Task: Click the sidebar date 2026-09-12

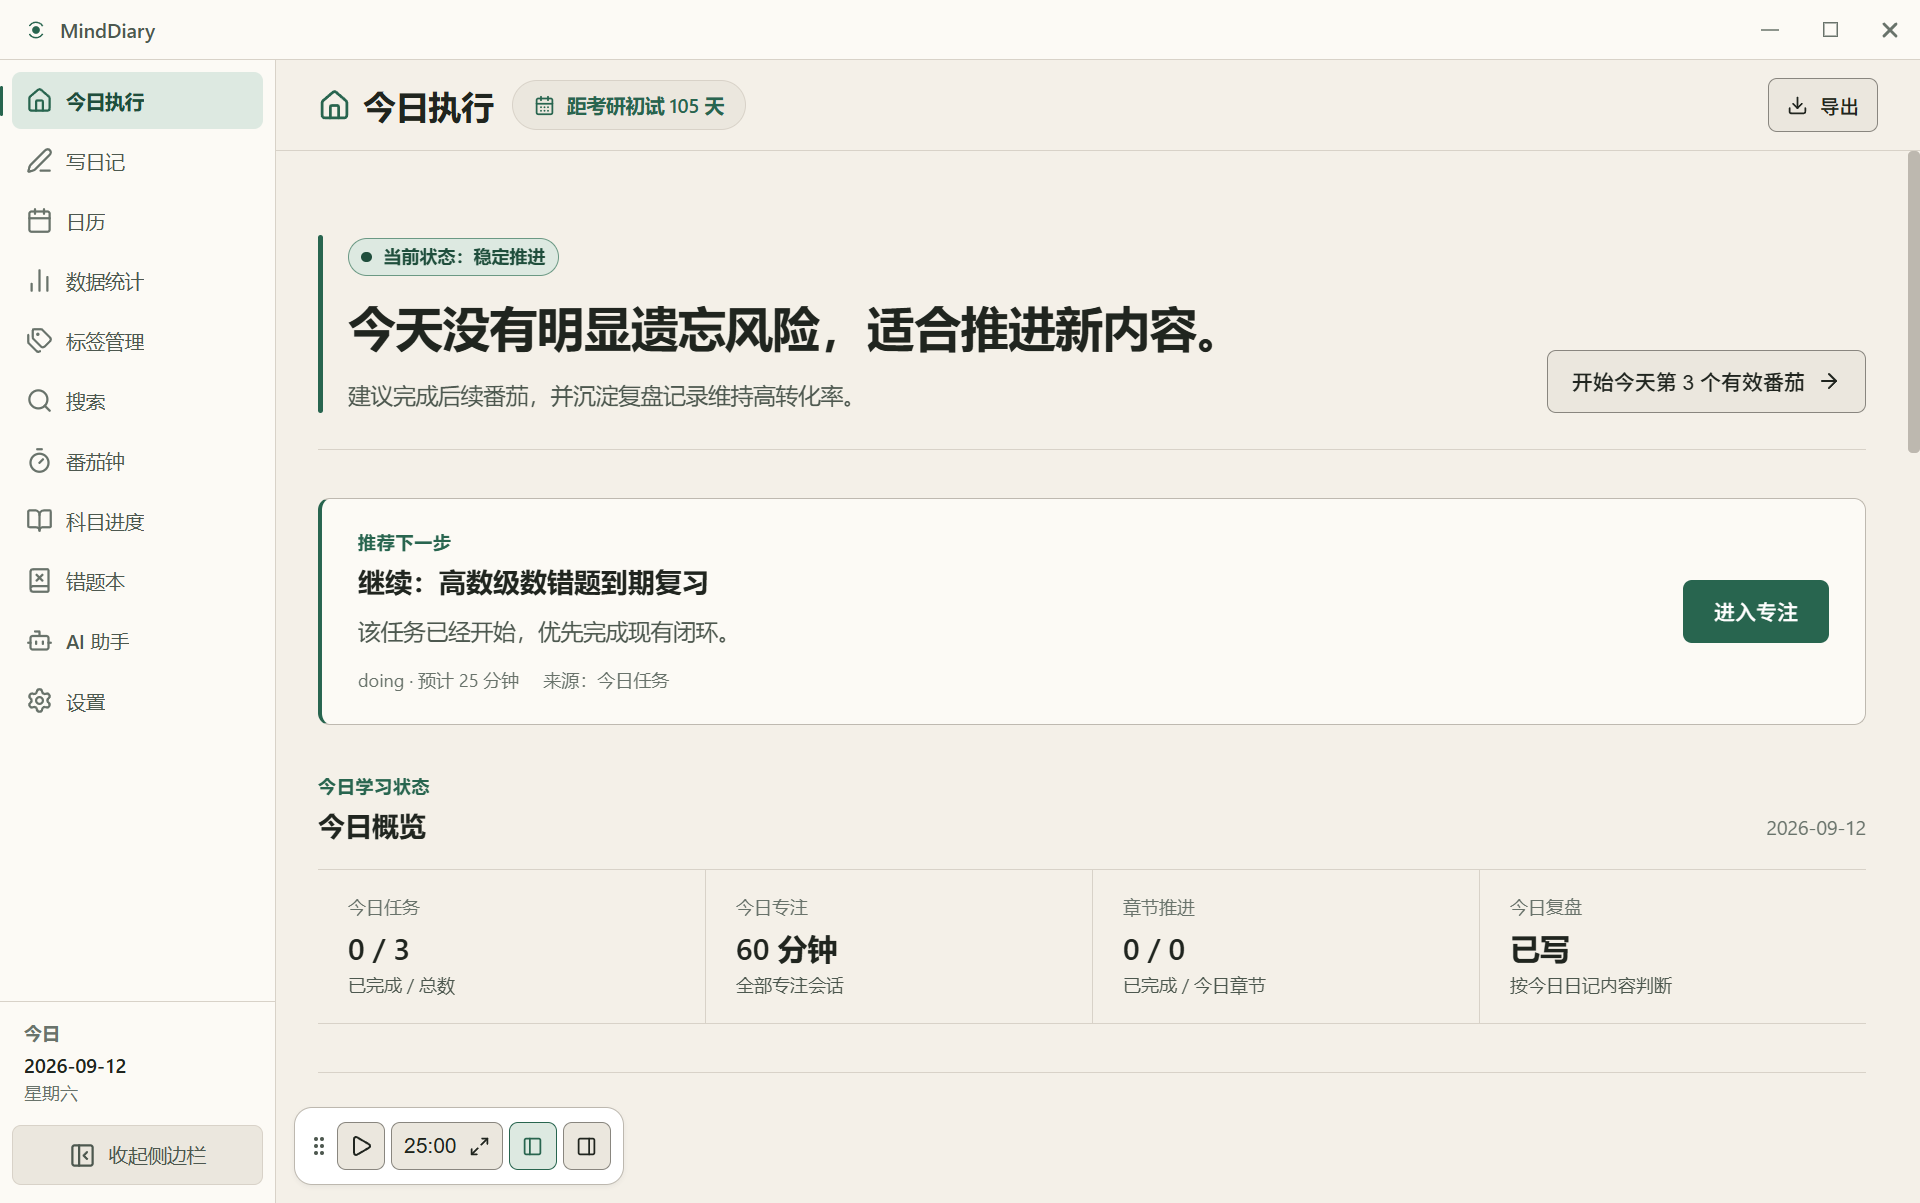Action: coord(75,1066)
